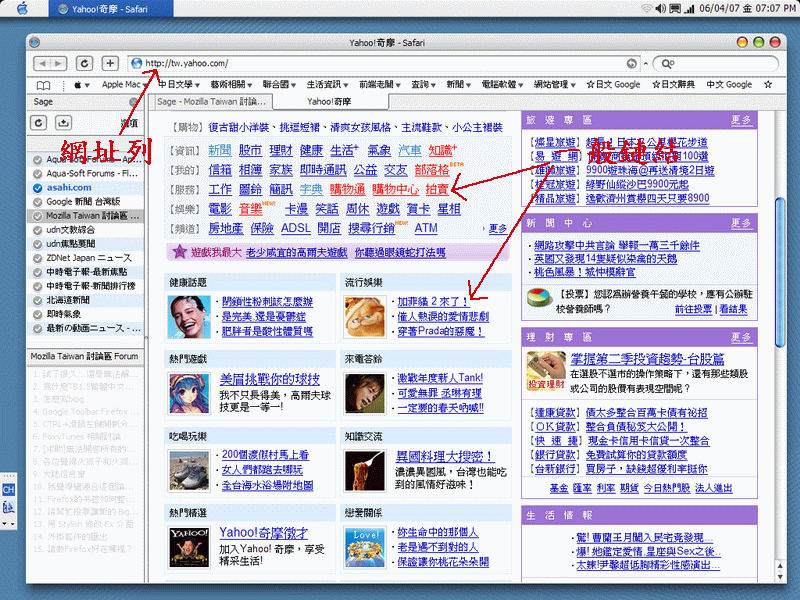Open the 拍賣 auction link

click(437, 189)
